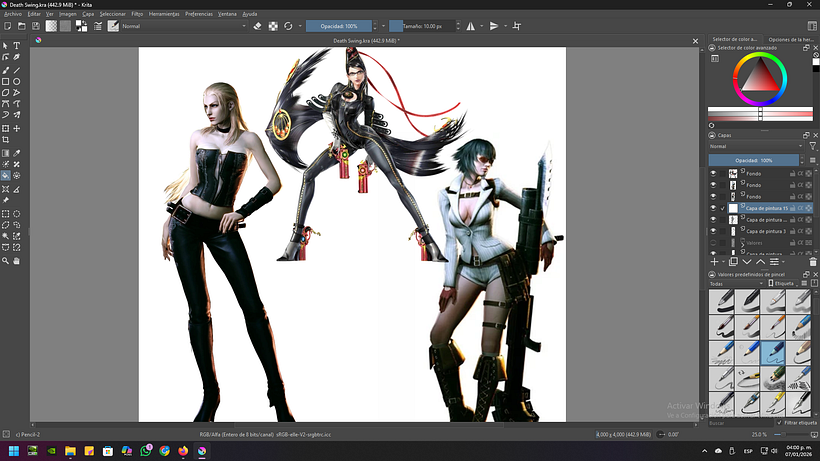Toggle eraser mode in top toolbar
The width and height of the screenshot is (820, 461).
point(257,26)
